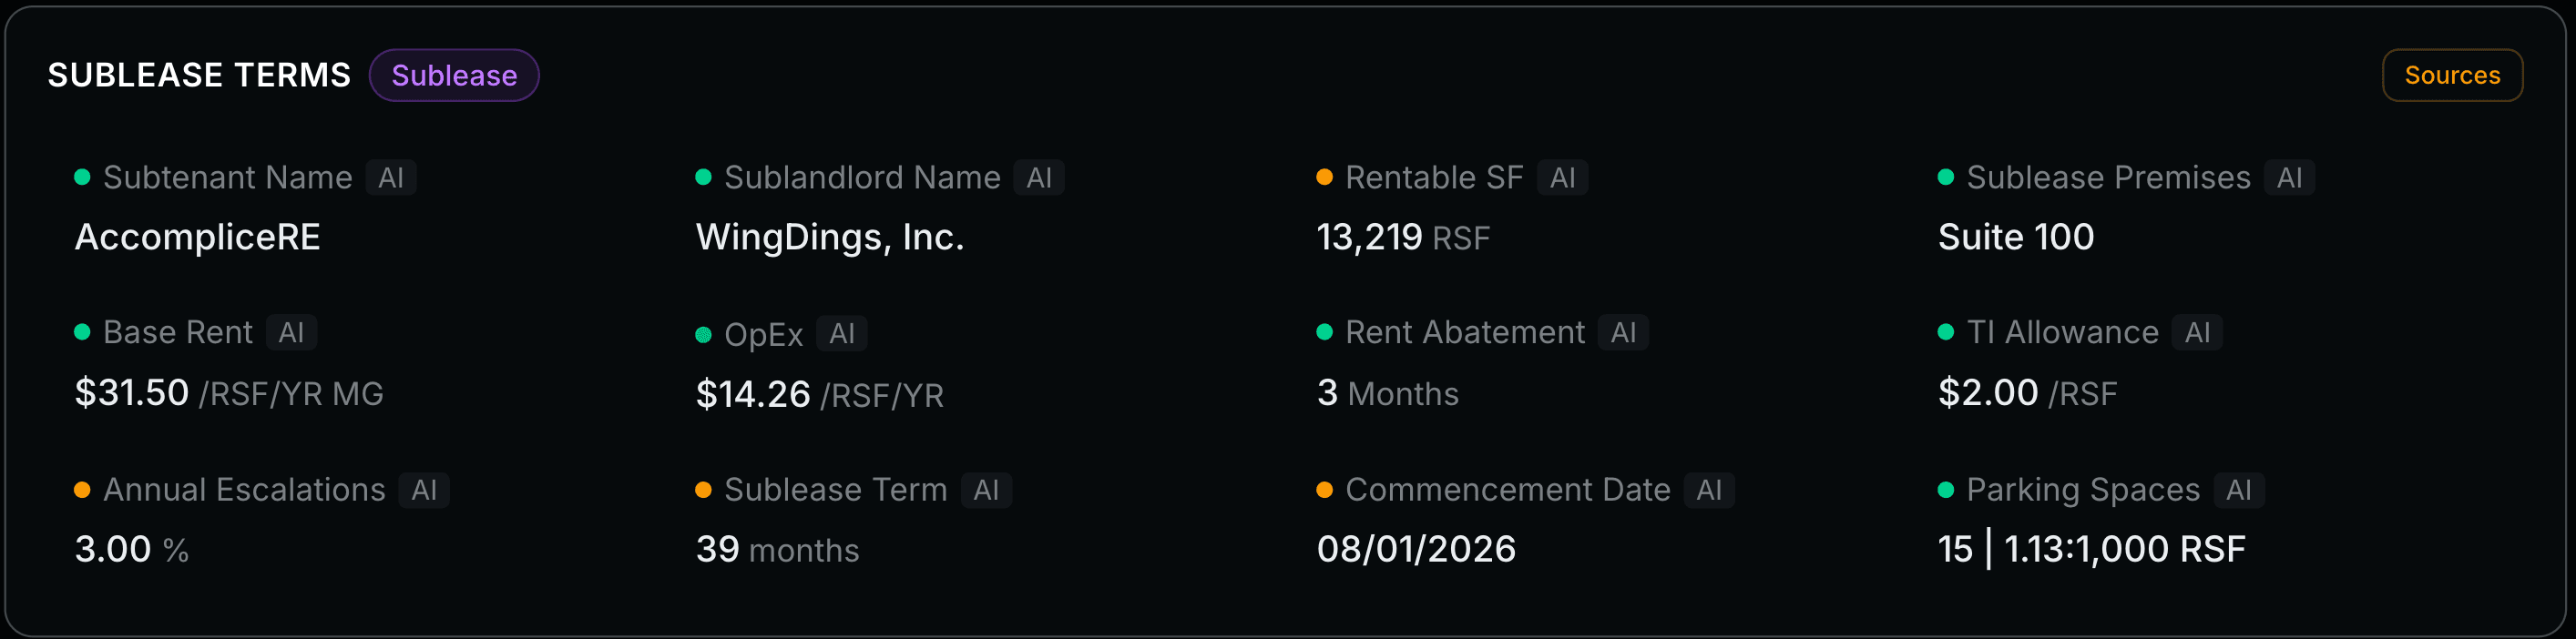2576x639 pixels.
Task: Open the AI badge next to Base Rent
Action: 291,332
